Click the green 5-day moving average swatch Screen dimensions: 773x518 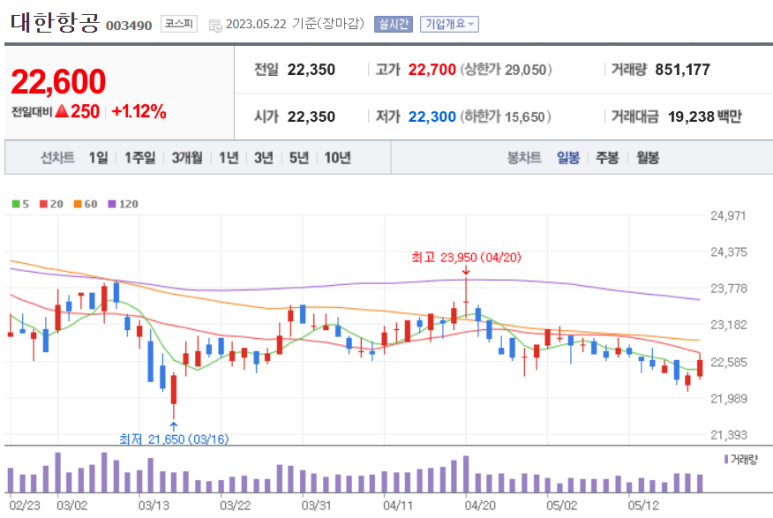16,204
